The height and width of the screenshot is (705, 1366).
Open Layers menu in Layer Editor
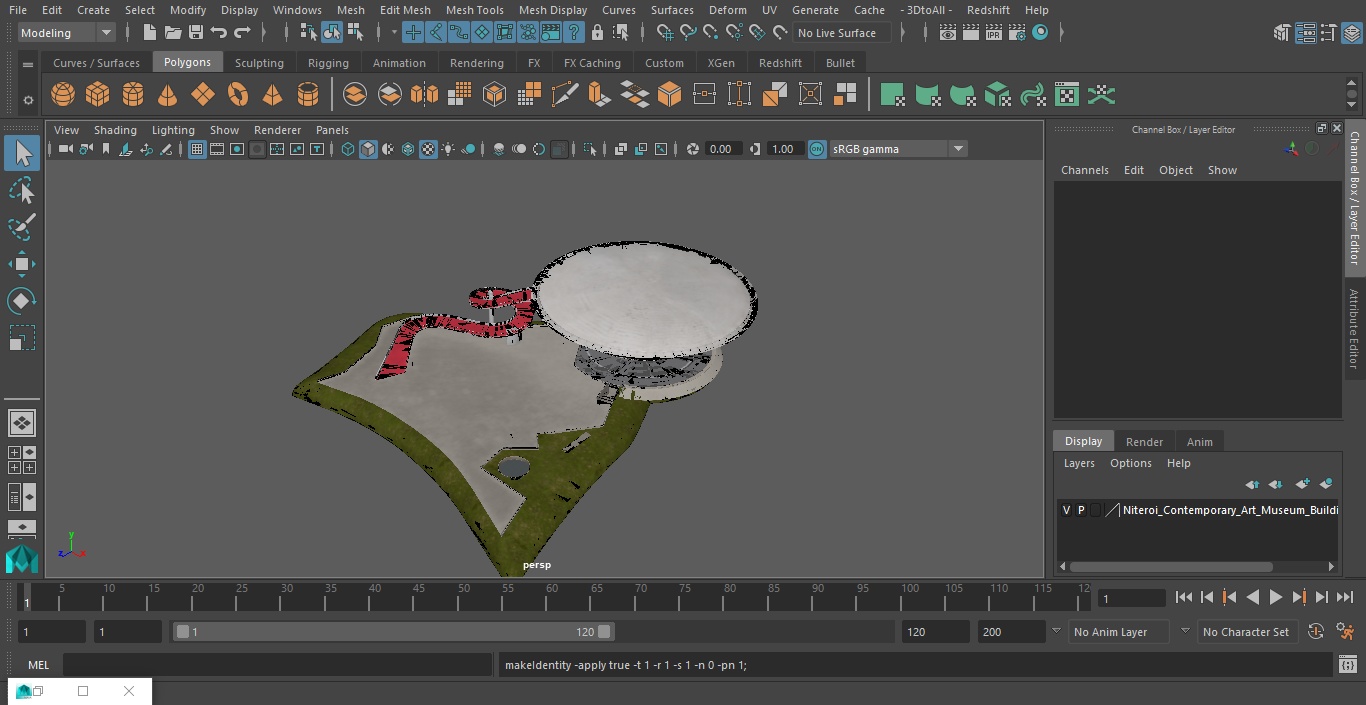pos(1079,463)
